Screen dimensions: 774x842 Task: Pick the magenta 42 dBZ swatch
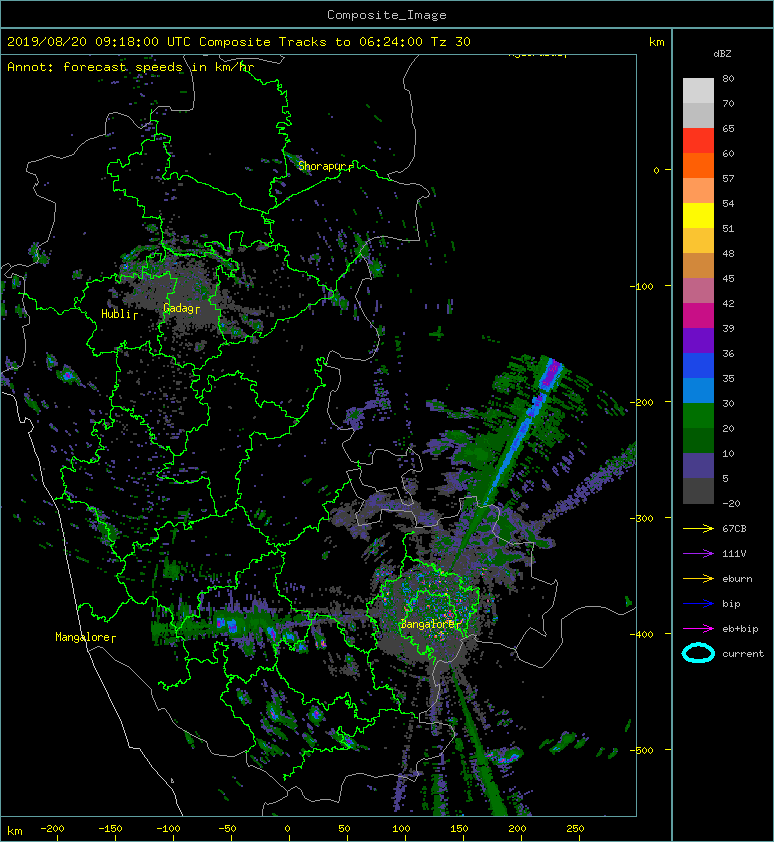[698, 315]
